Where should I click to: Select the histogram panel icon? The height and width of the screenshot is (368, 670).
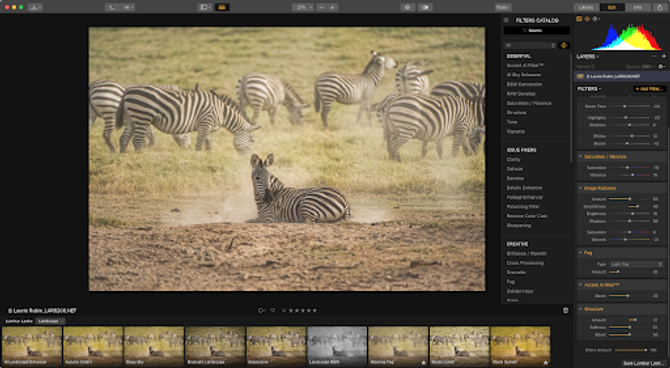(x=579, y=19)
